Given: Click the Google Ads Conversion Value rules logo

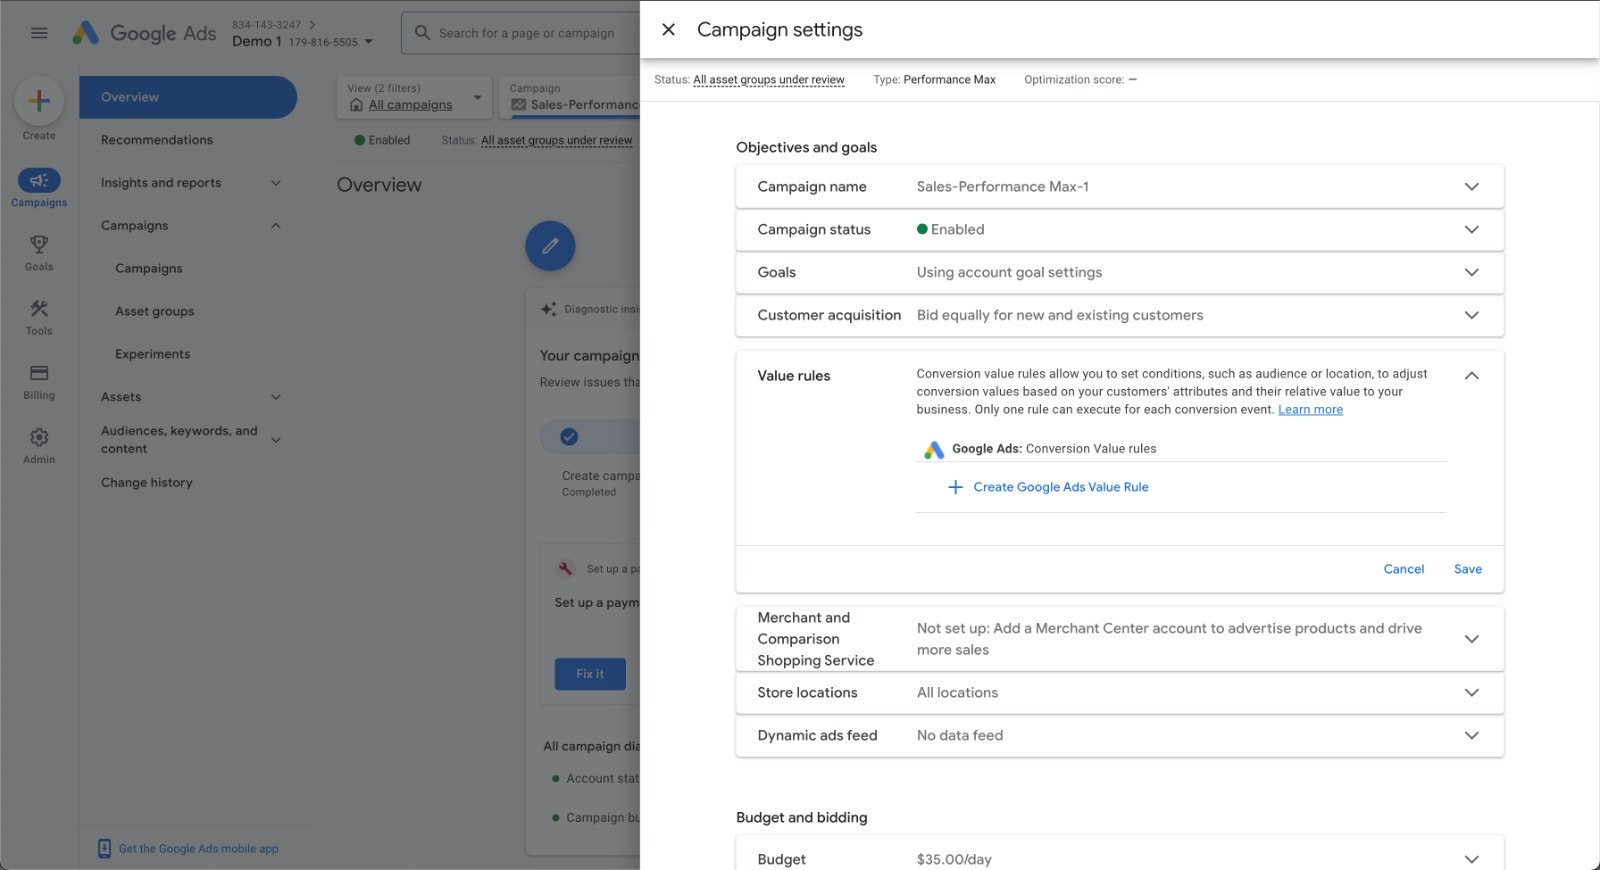Looking at the screenshot, I should tap(933, 449).
